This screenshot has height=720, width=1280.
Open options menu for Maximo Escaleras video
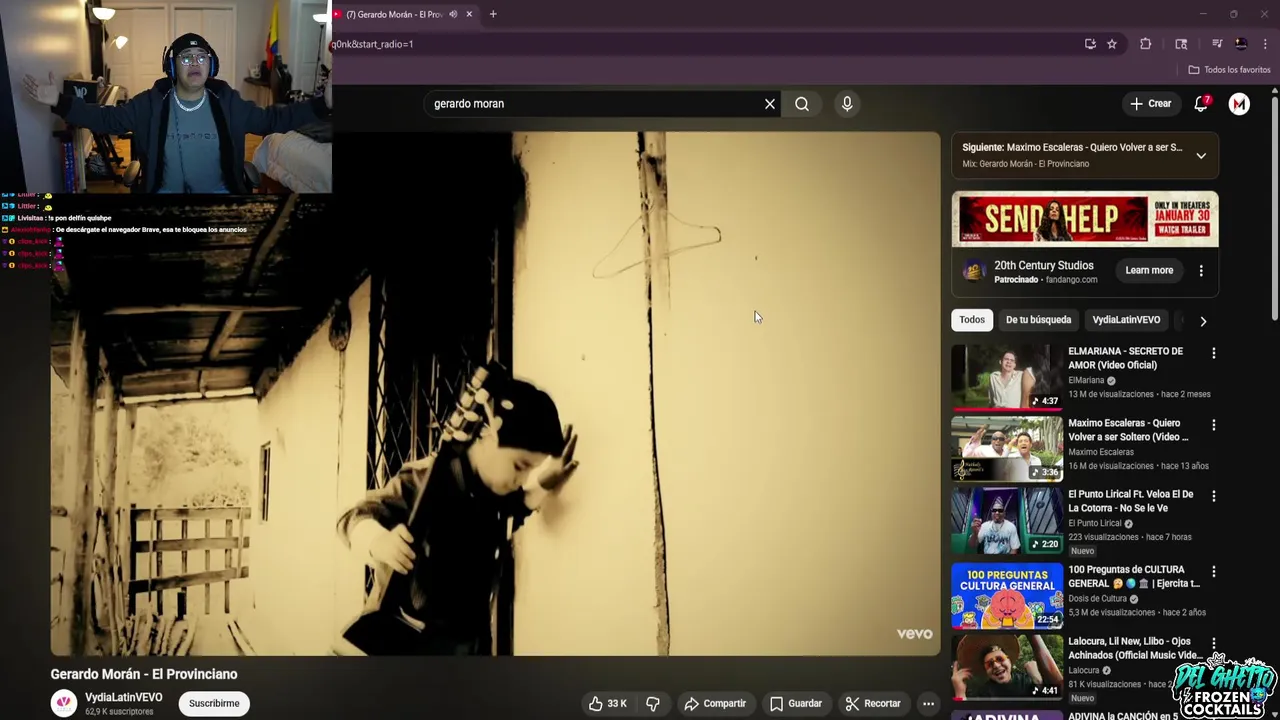coord(1214,425)
